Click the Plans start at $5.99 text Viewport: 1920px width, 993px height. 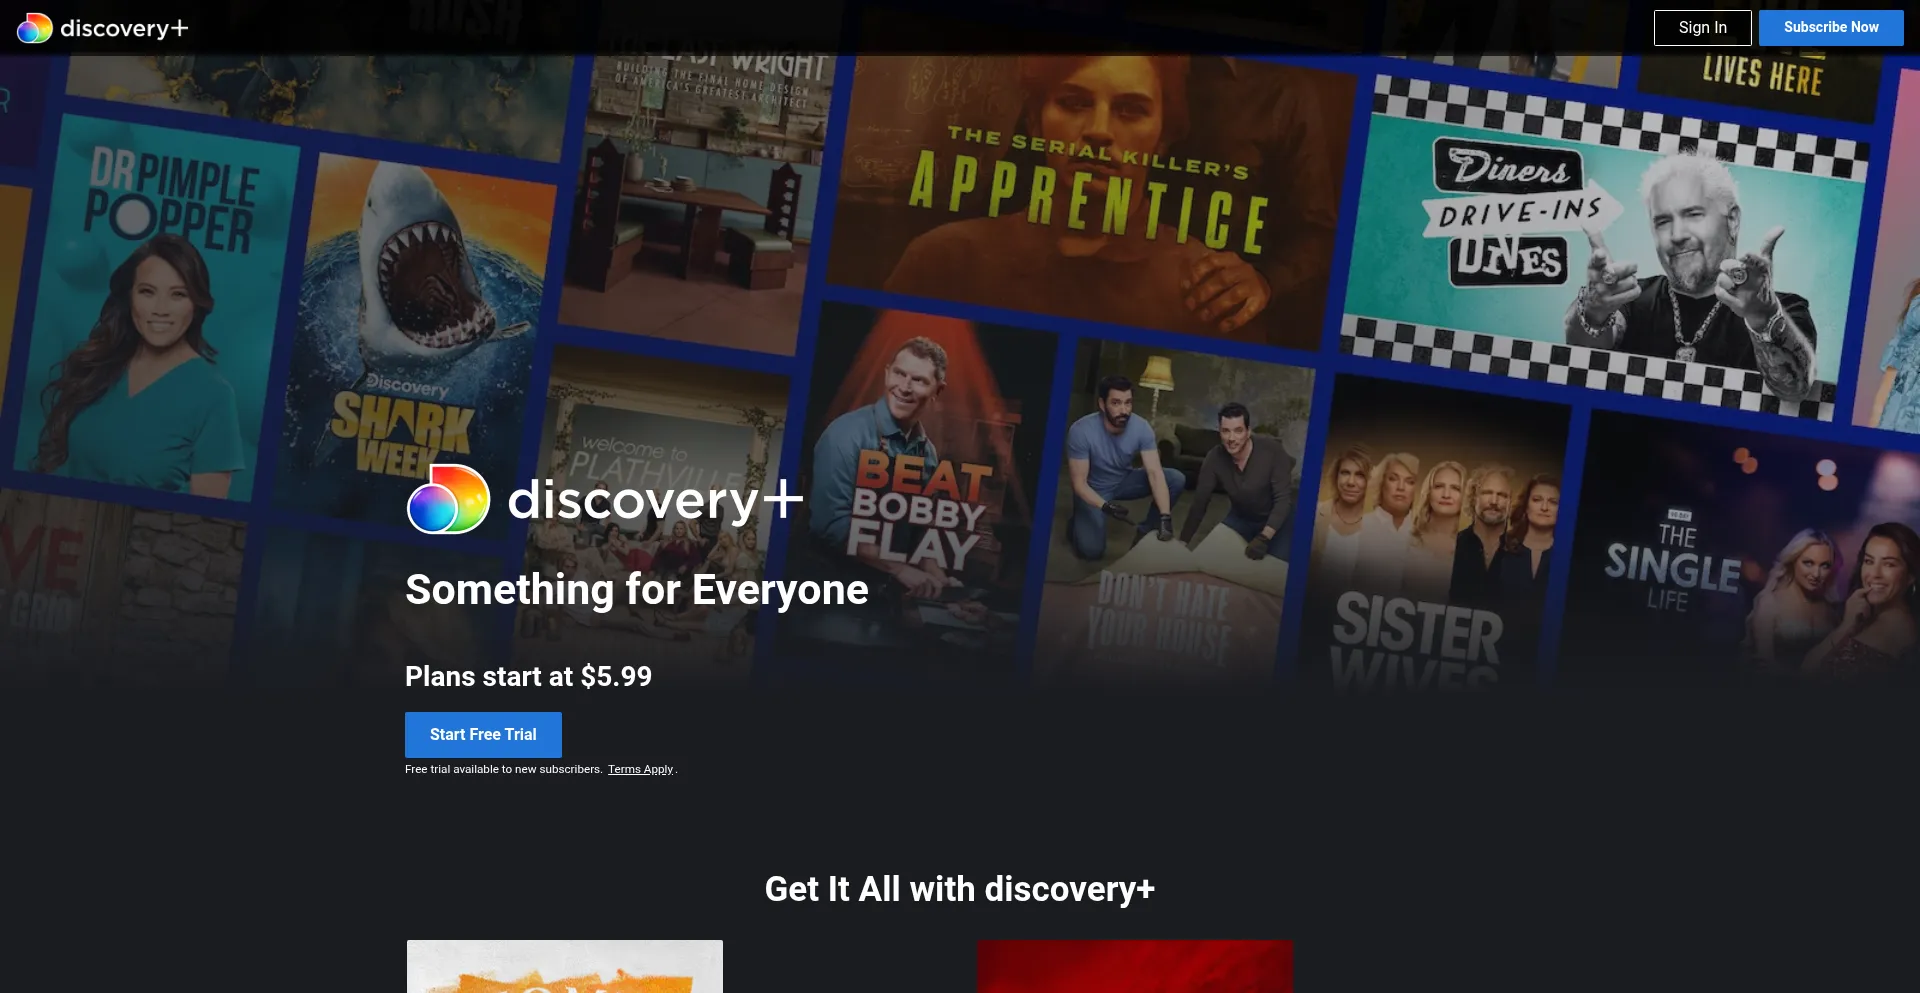point(528,677)
